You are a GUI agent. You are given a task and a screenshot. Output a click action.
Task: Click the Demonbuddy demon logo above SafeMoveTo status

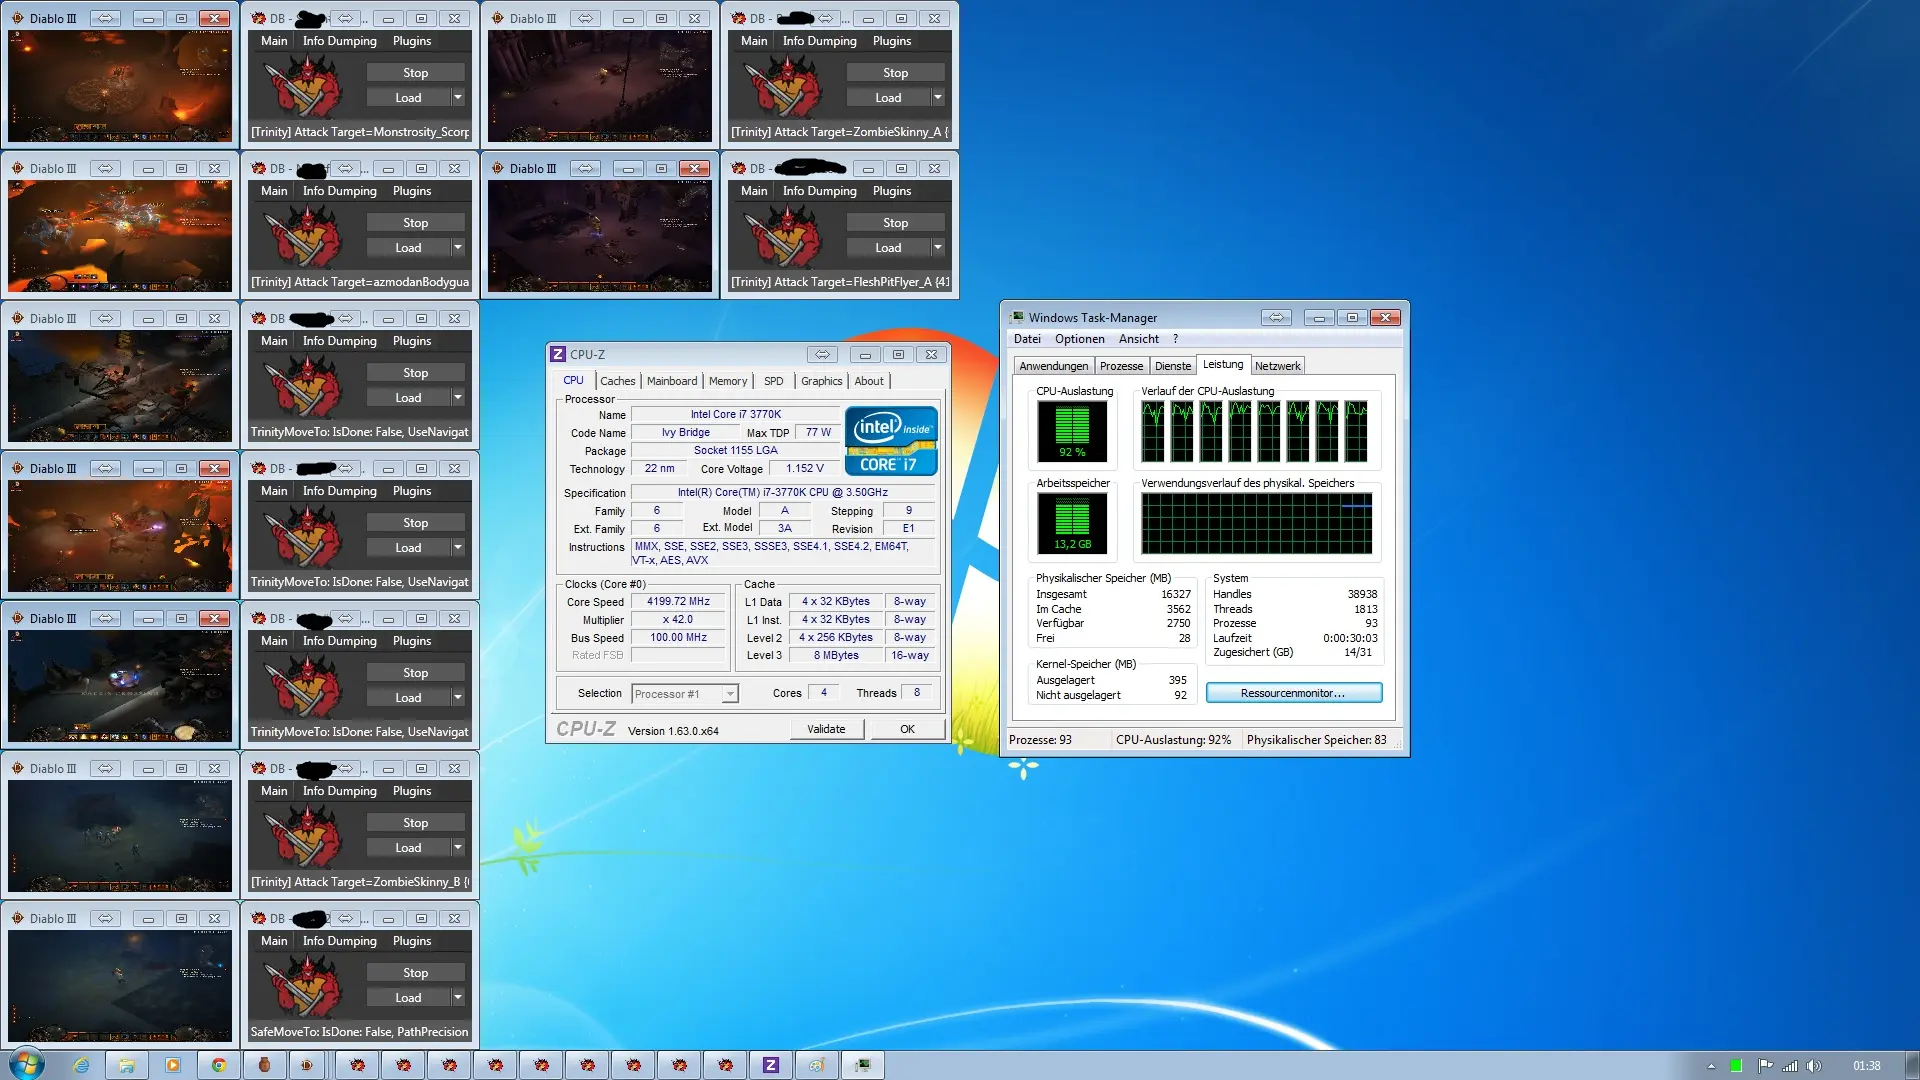coord(302,987)
